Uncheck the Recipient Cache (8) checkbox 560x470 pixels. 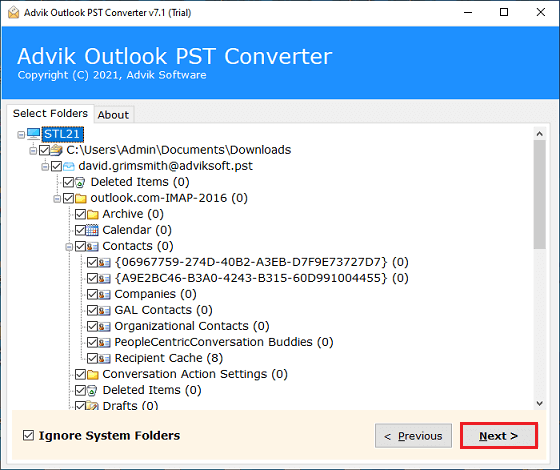tap(92, 358)
